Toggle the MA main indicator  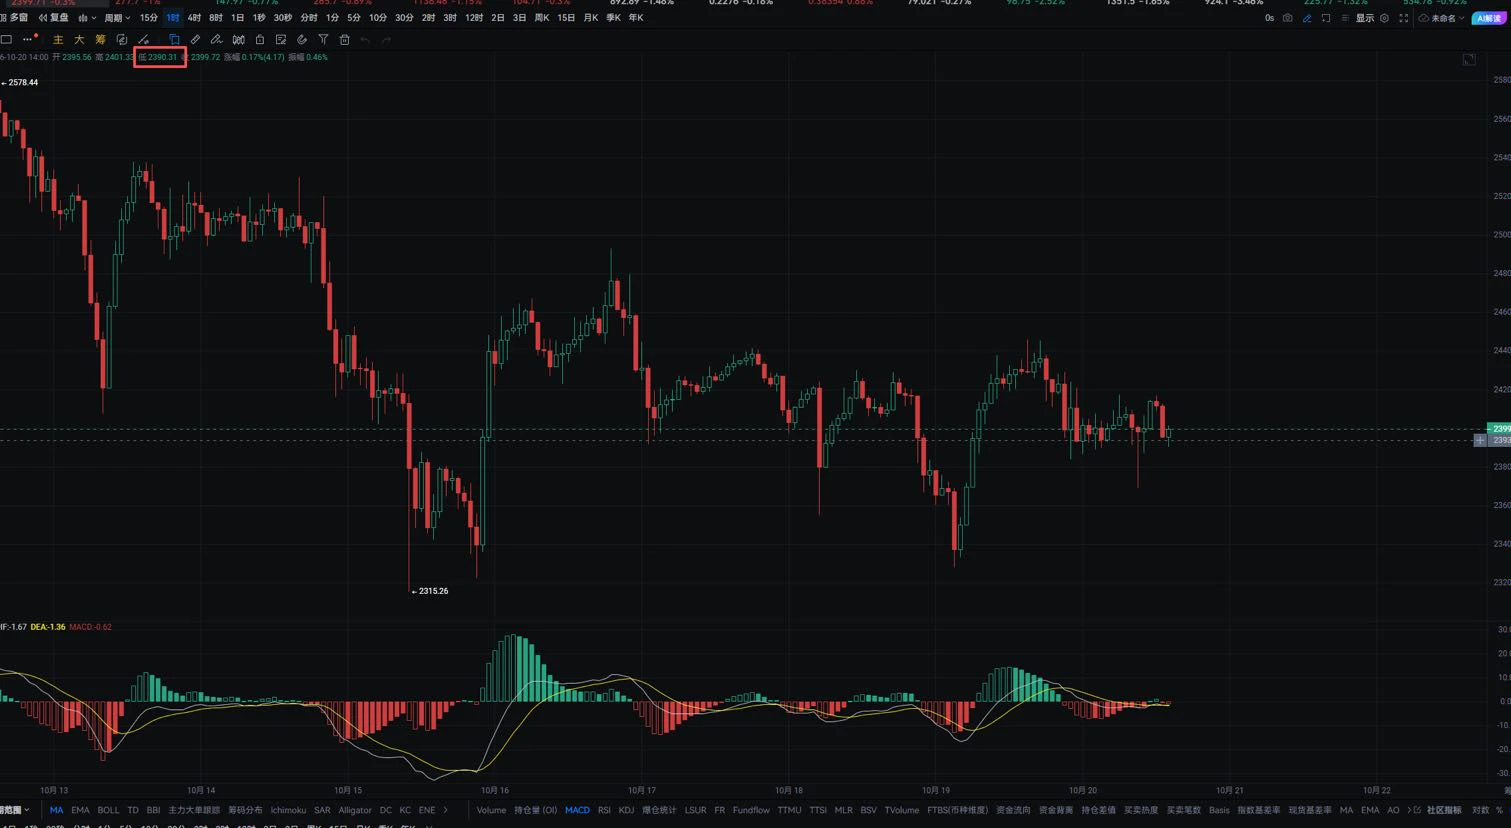56,810
